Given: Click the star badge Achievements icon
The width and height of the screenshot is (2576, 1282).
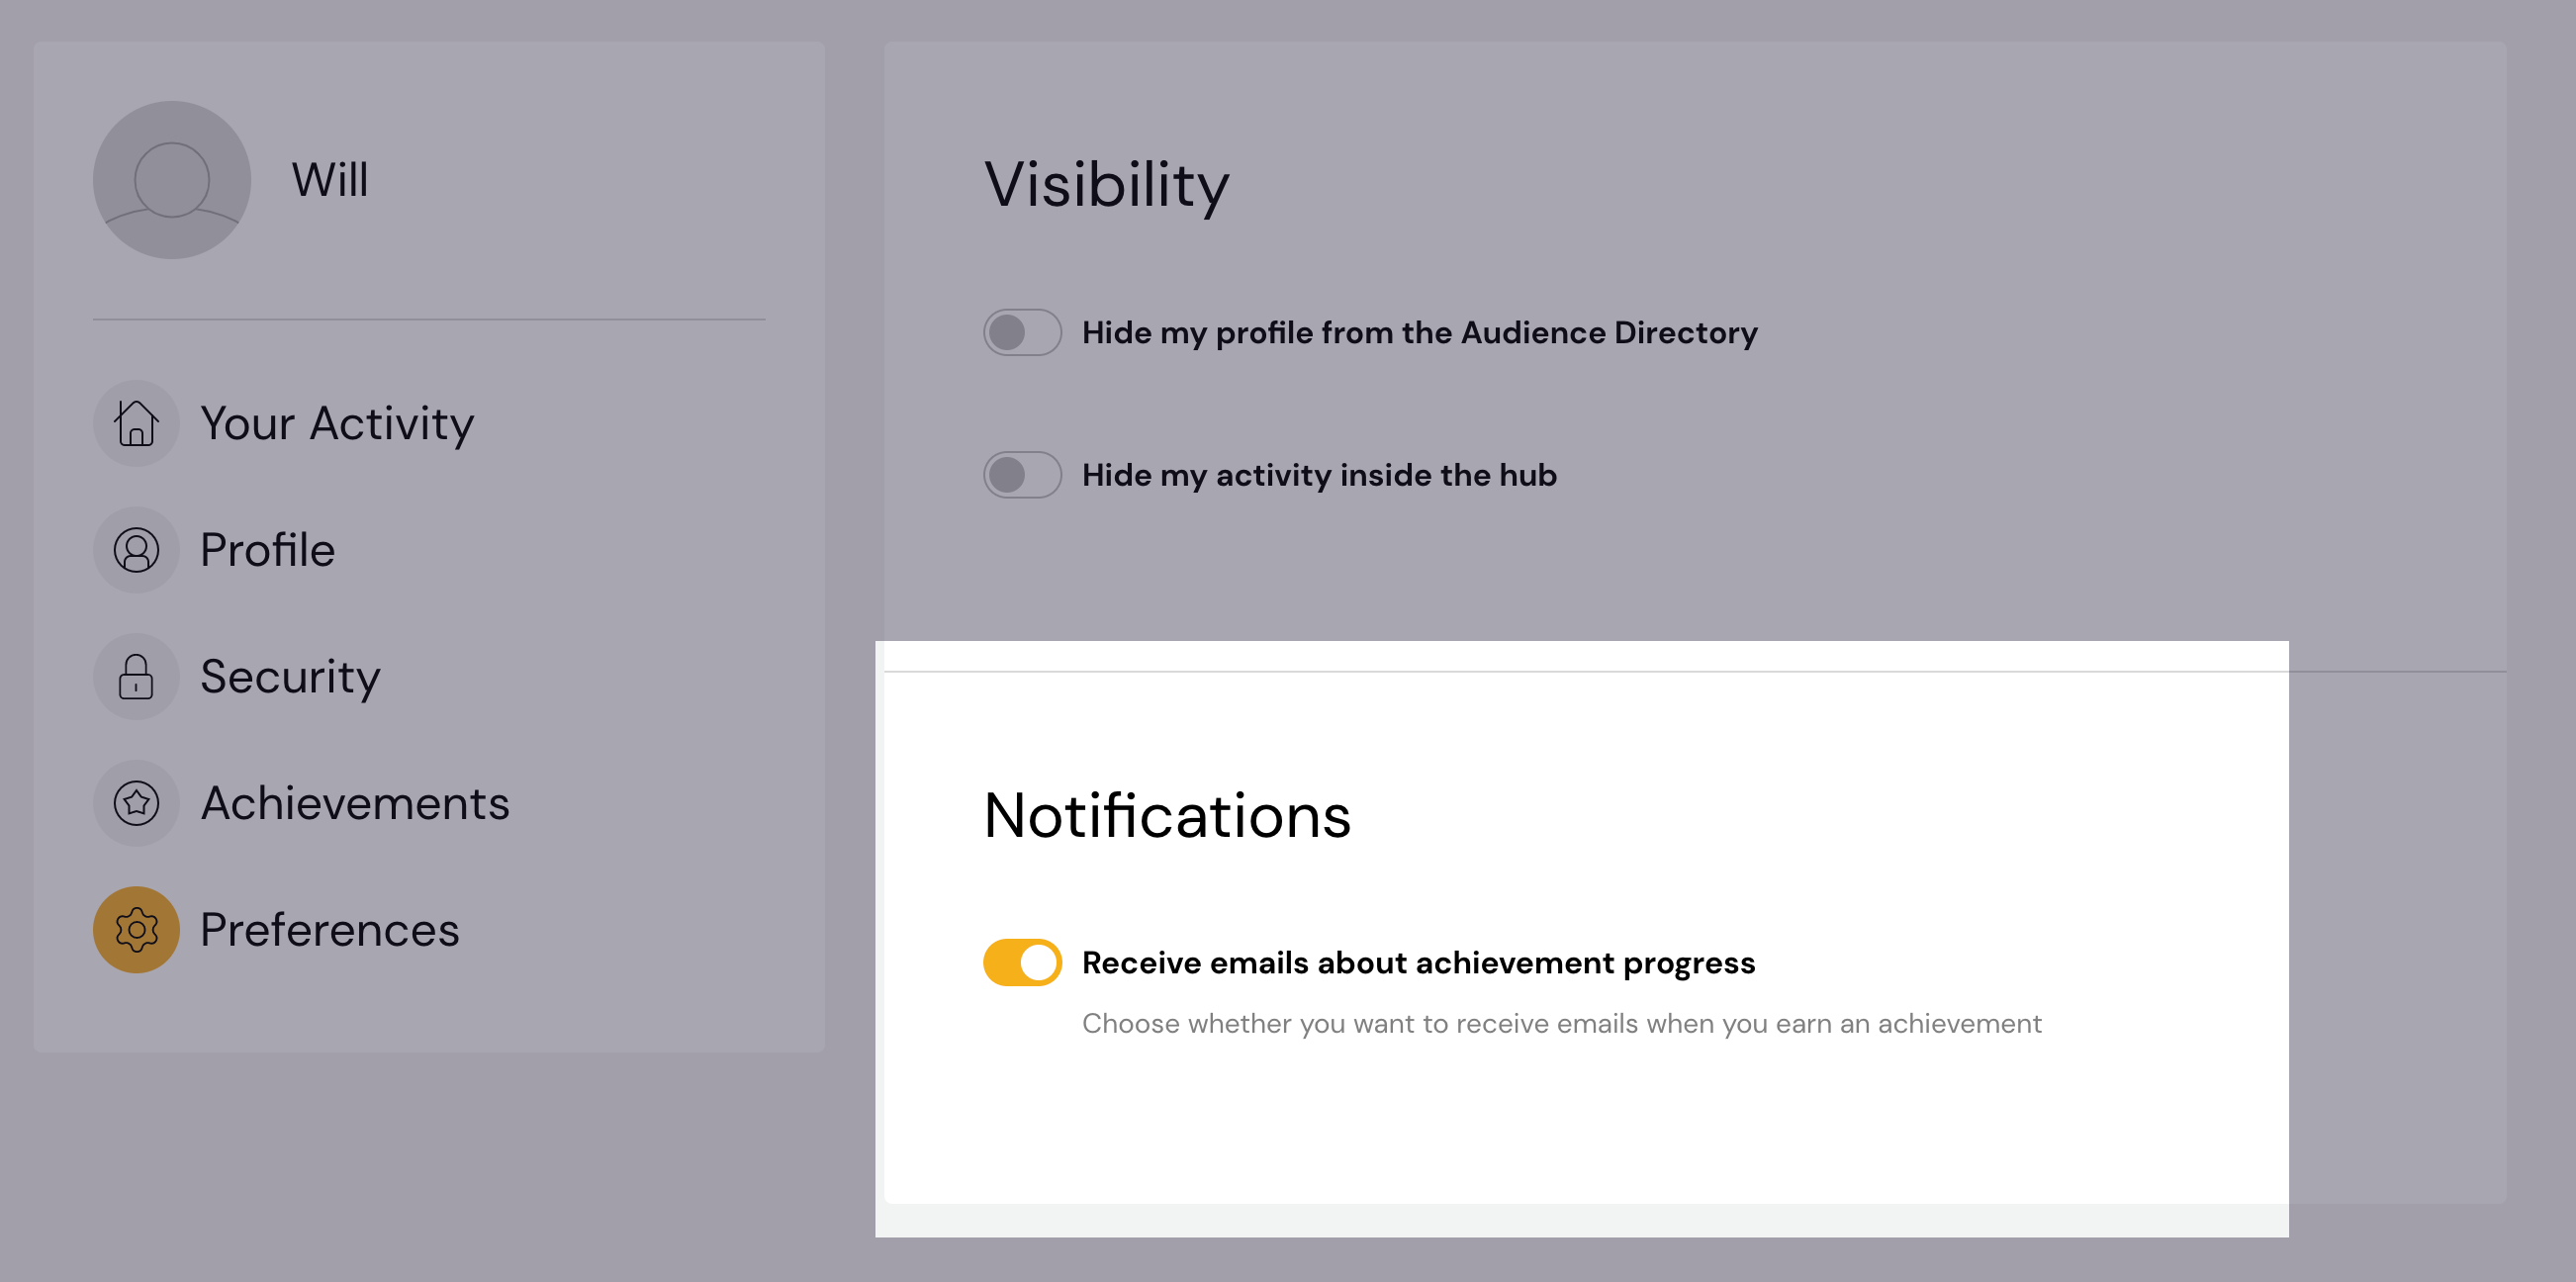Looking at the screenshot, I should coord(136,803).
